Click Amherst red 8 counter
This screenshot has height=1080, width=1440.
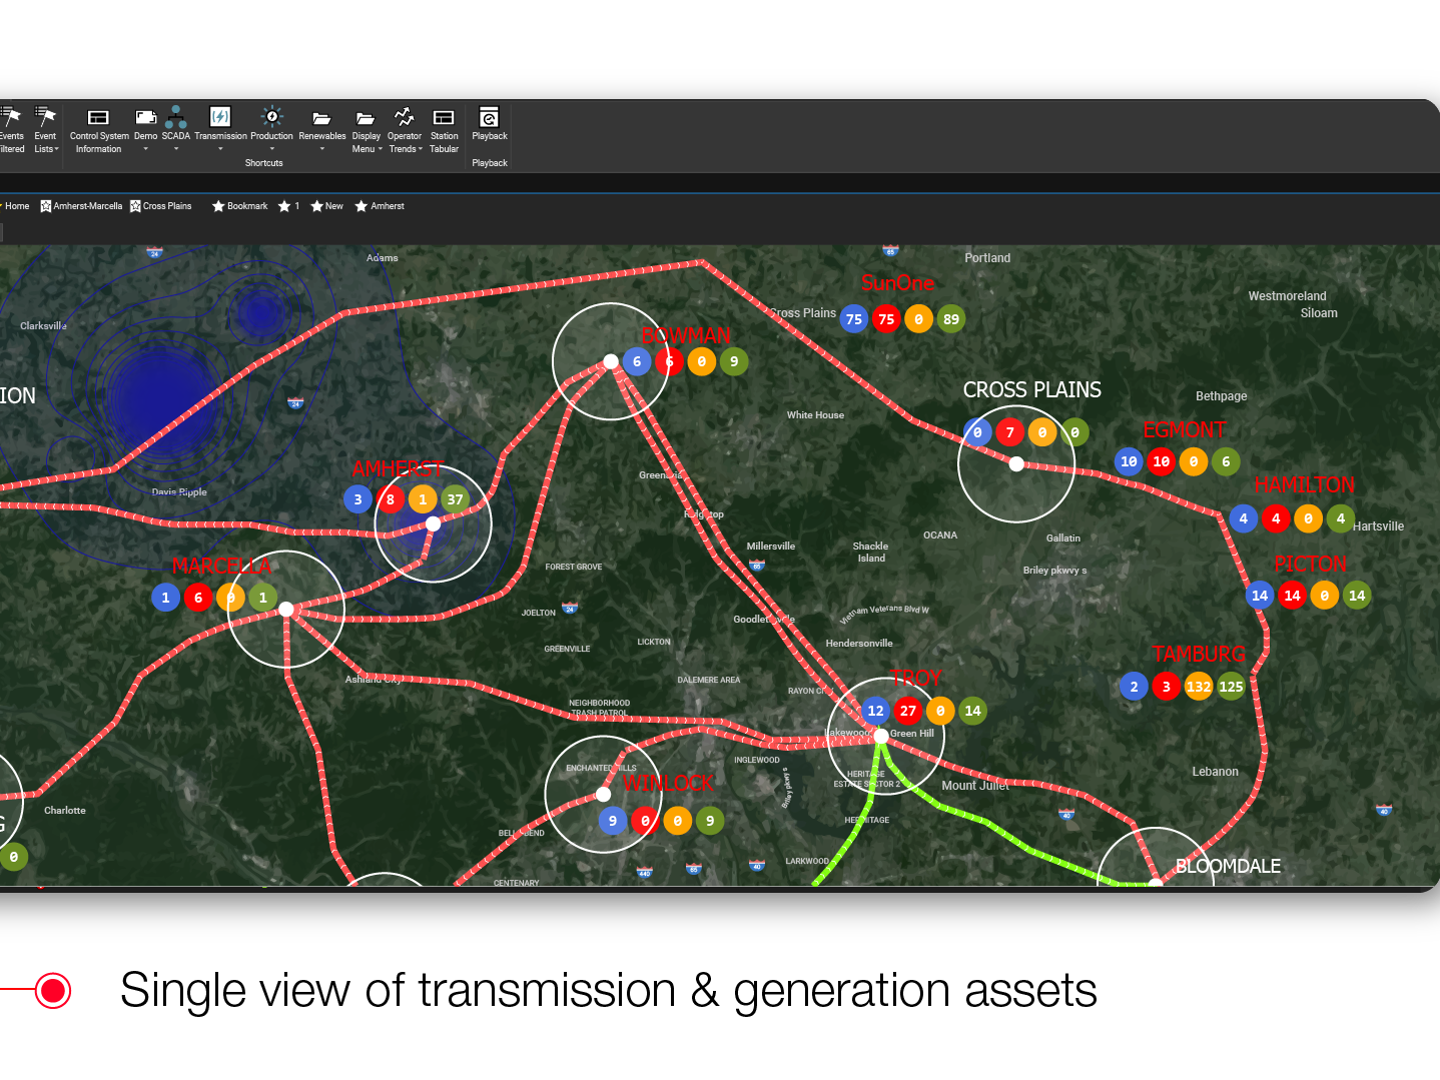tap(390, 499)
